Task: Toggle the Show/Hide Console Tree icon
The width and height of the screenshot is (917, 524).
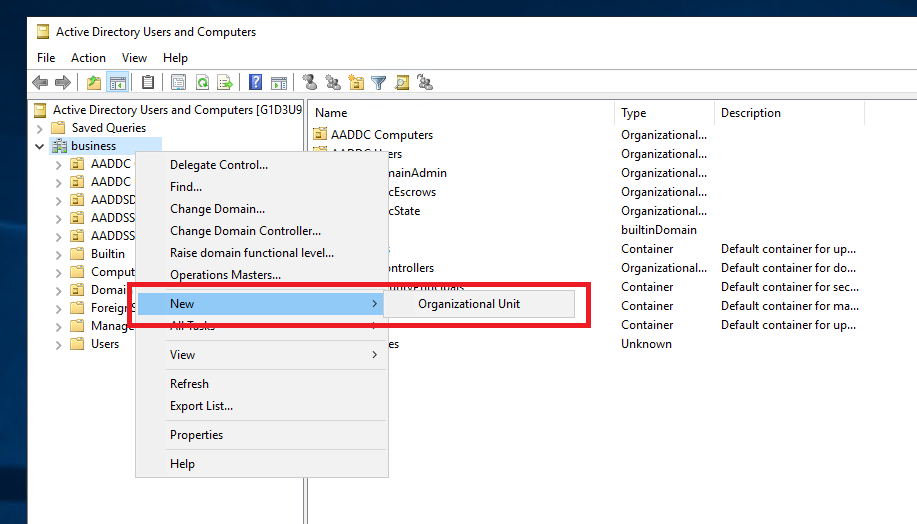Action: pos(118,82)
